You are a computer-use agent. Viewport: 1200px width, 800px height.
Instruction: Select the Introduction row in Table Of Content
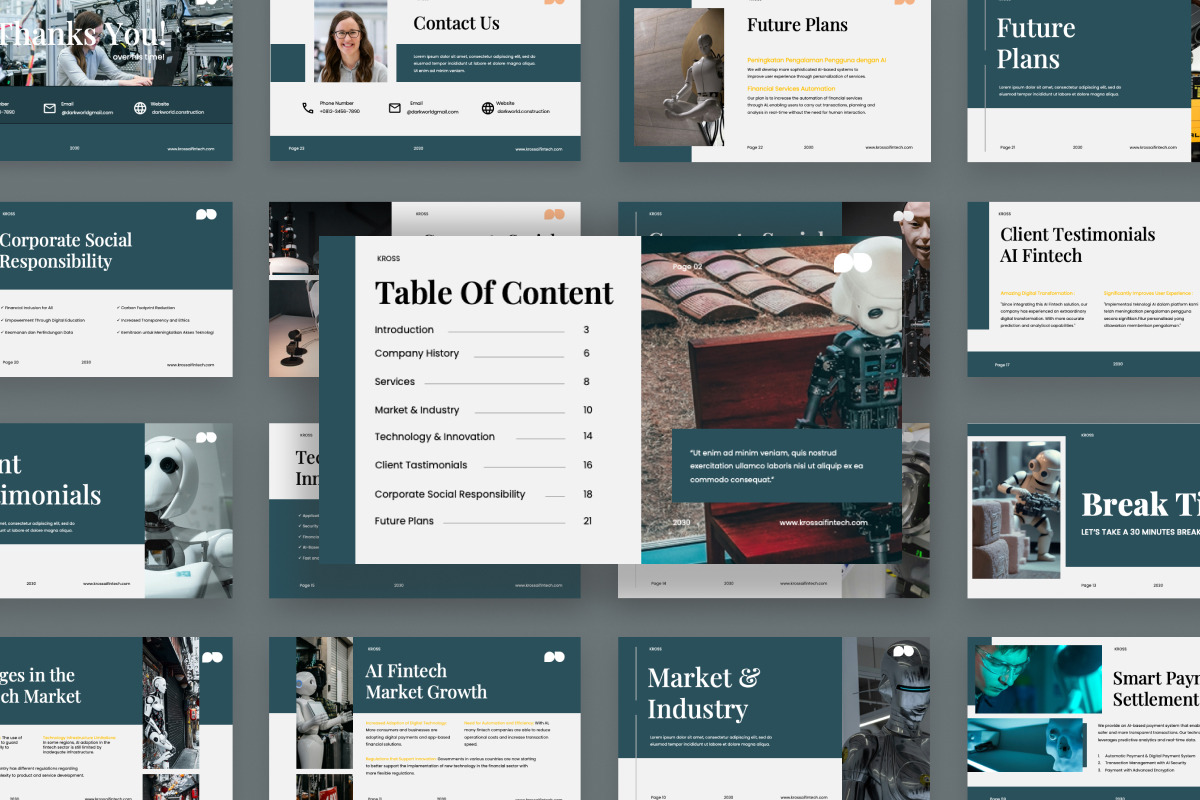(x=484, y=330)
